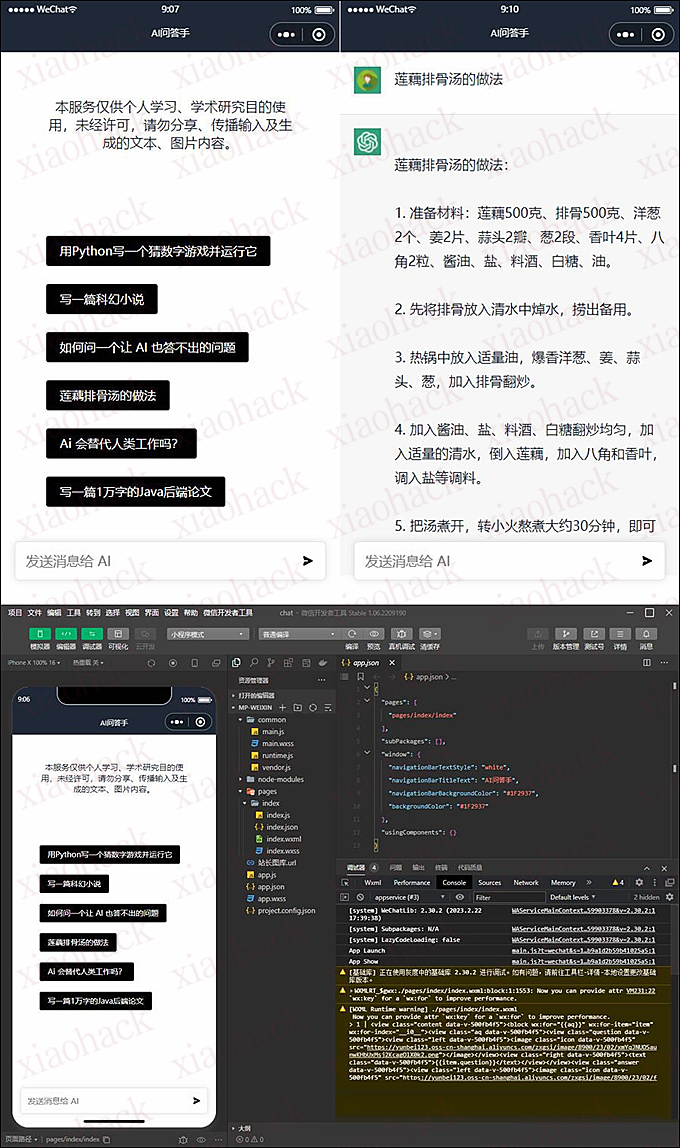Click the 编译 compile refresh icon
This screenshot has width=680, height=1148.
point(352,633)
